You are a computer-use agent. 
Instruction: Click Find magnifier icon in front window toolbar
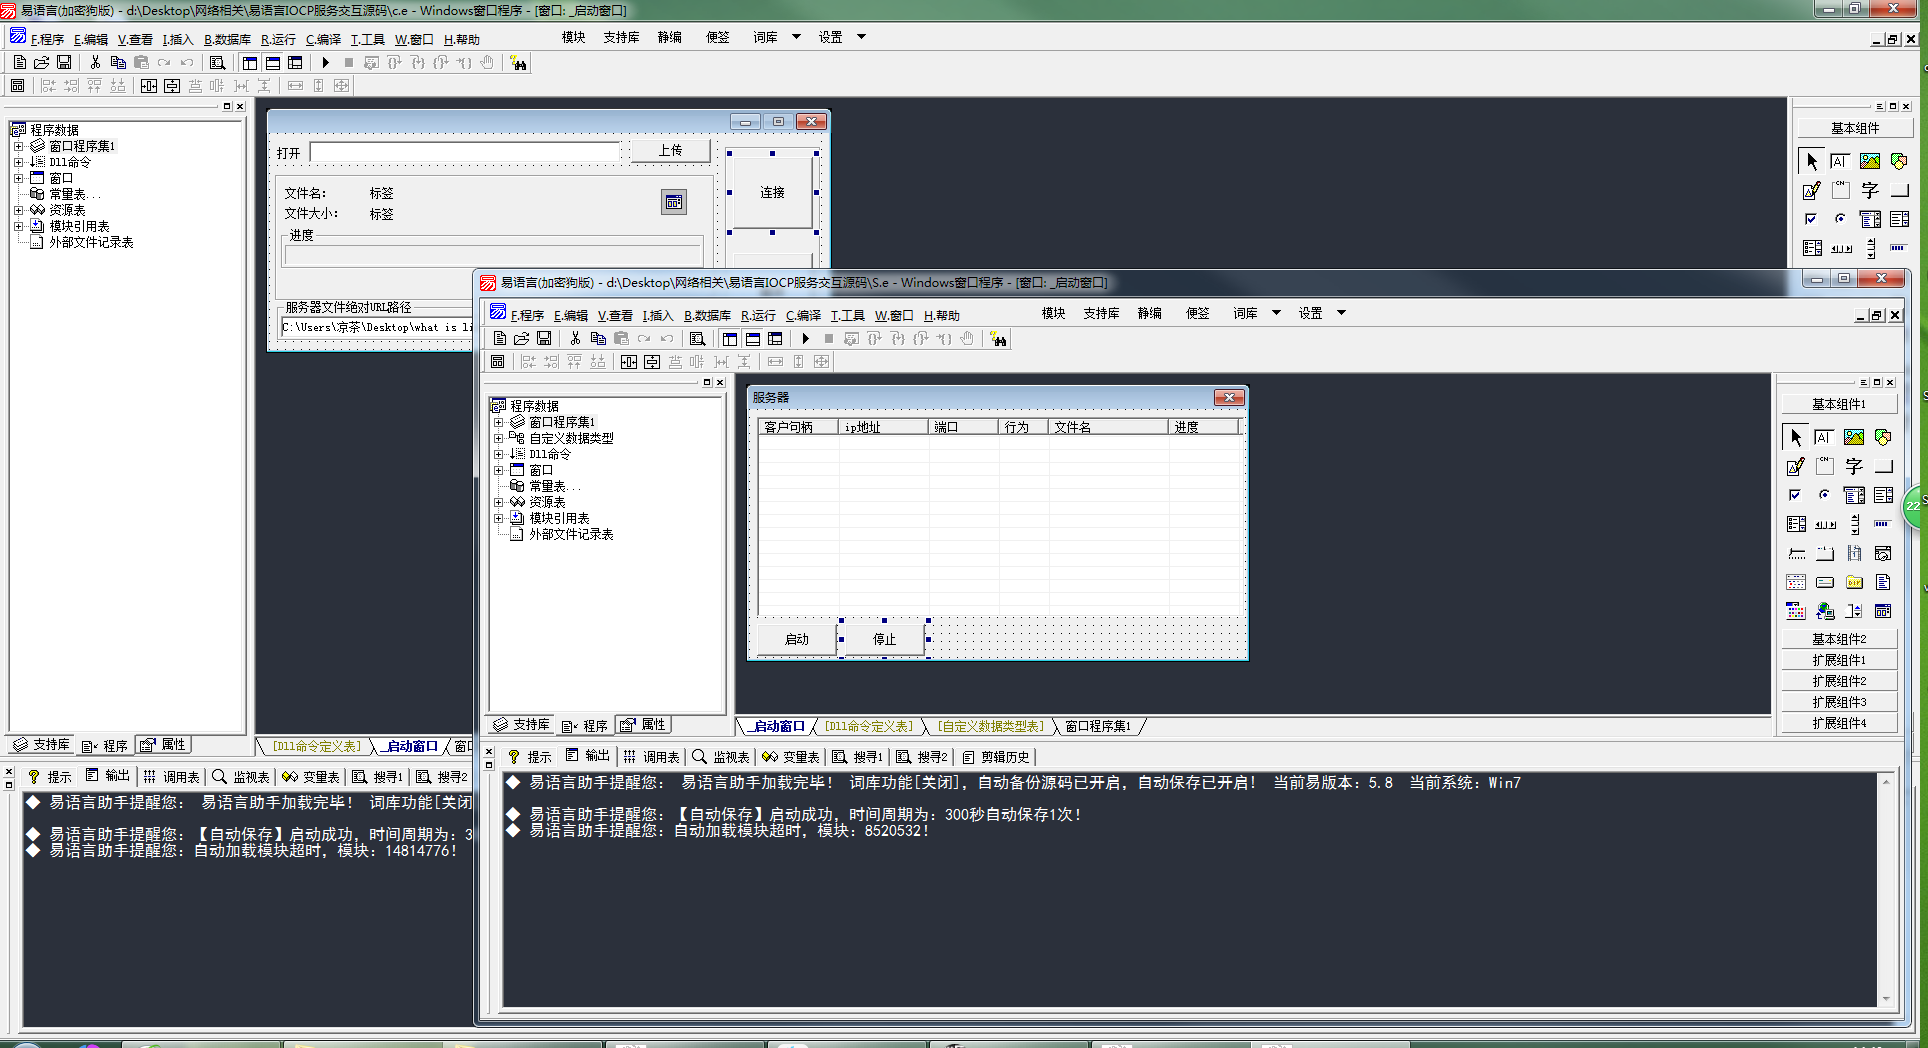(x=698, y=339)
